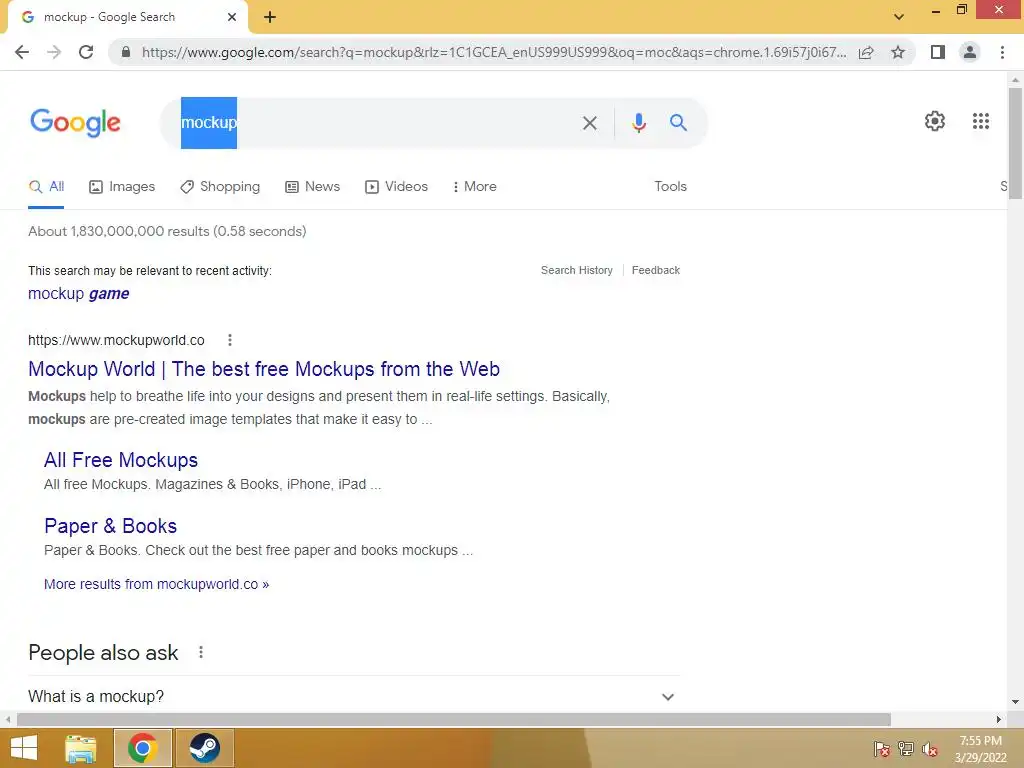1024x768 pixels.
Task: Click the scrollbar down arrow
Action: click(1015, 703)
